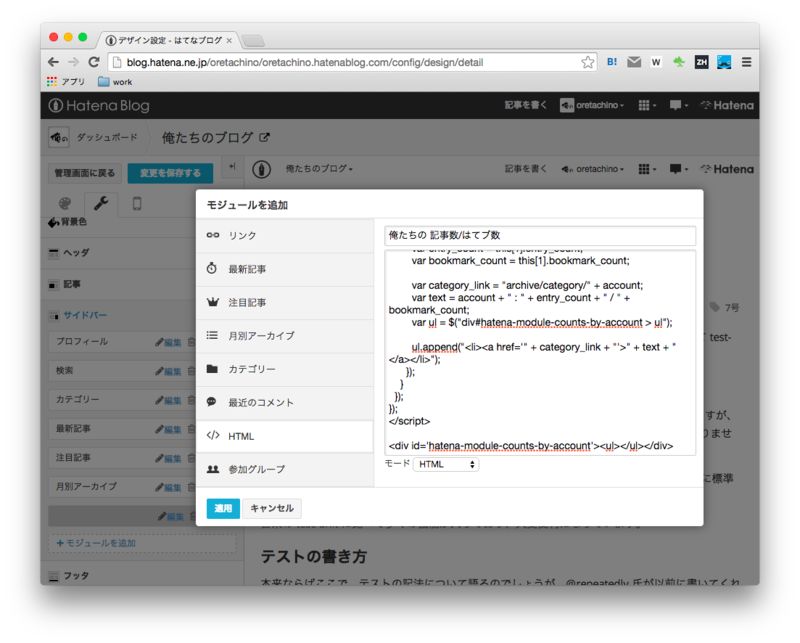800x643 pixels.
Task: Bookmark page with star icon
Action: click(x=587, y=62)
